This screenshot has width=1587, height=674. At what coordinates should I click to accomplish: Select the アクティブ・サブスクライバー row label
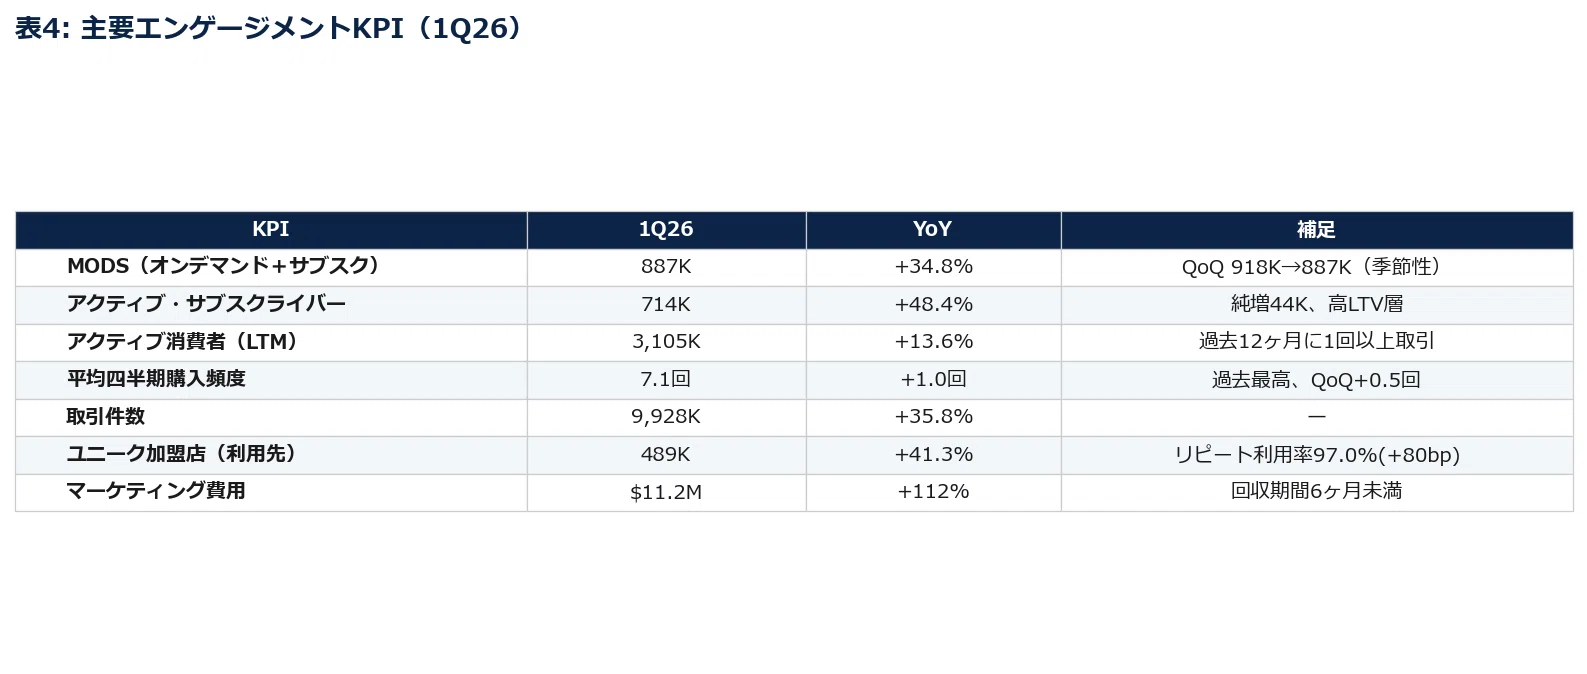point(206,304)
